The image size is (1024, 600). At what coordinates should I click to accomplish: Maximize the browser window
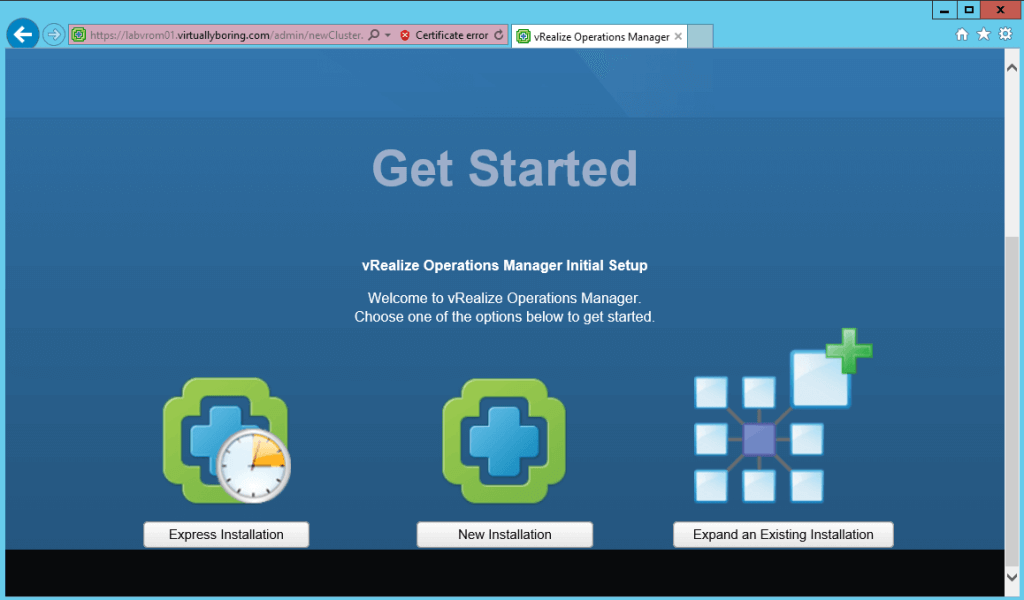(969, 10)
